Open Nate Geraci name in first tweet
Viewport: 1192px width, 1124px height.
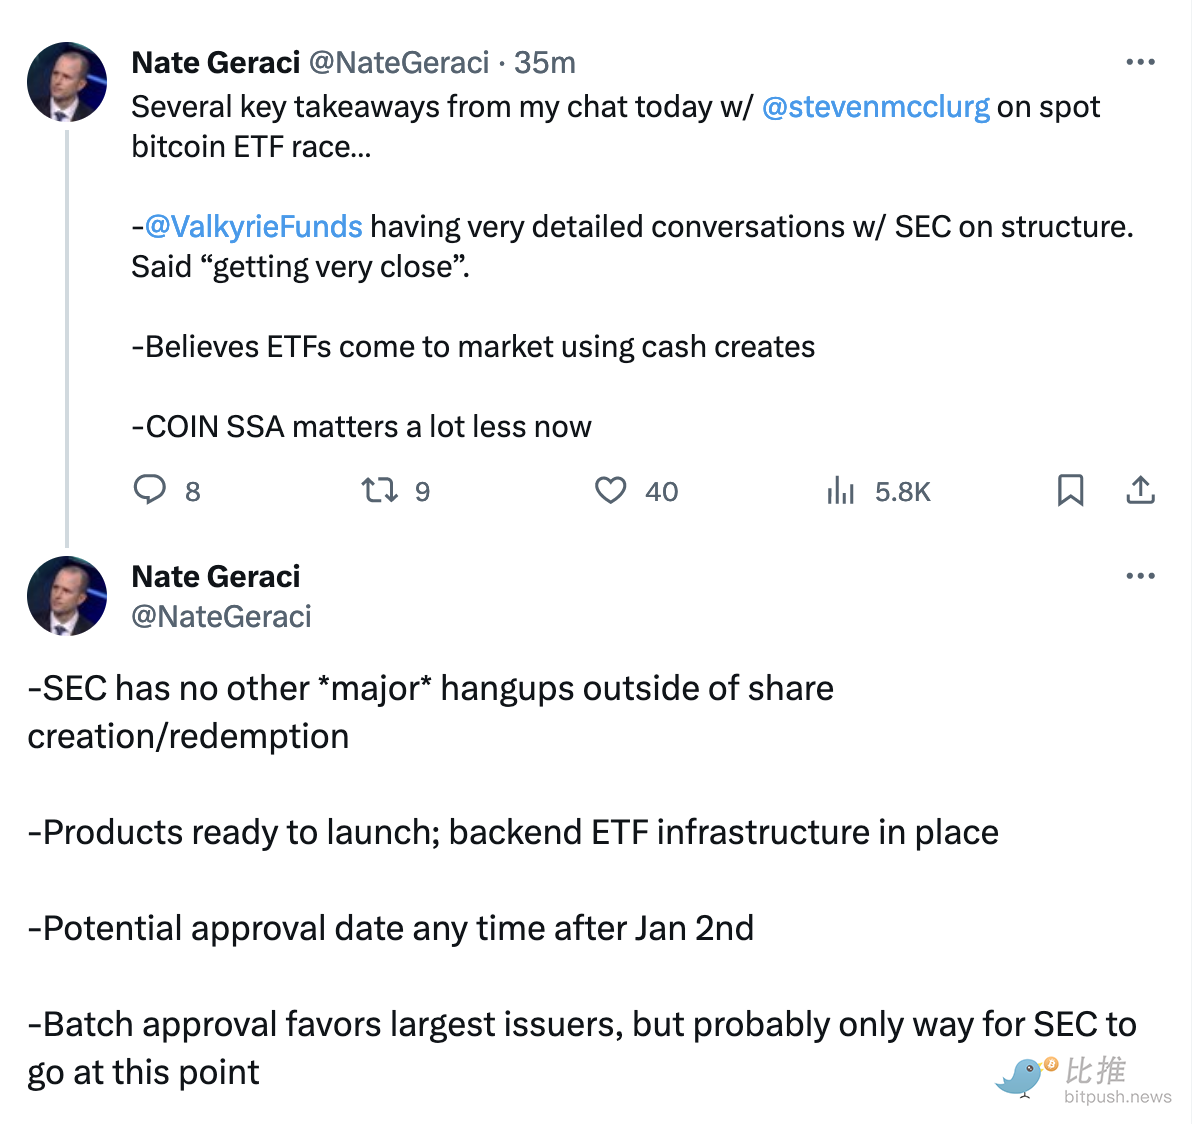click(215, 63)
